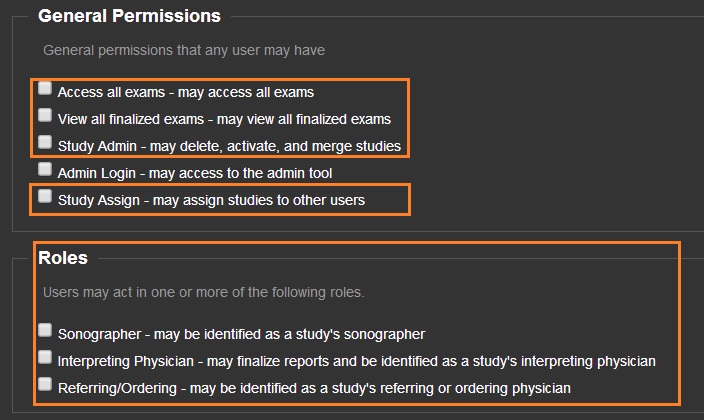Click "may delete, activate, and merge studies" text
The width and height of the screenshot is (704, 420).
click(276, 146)
